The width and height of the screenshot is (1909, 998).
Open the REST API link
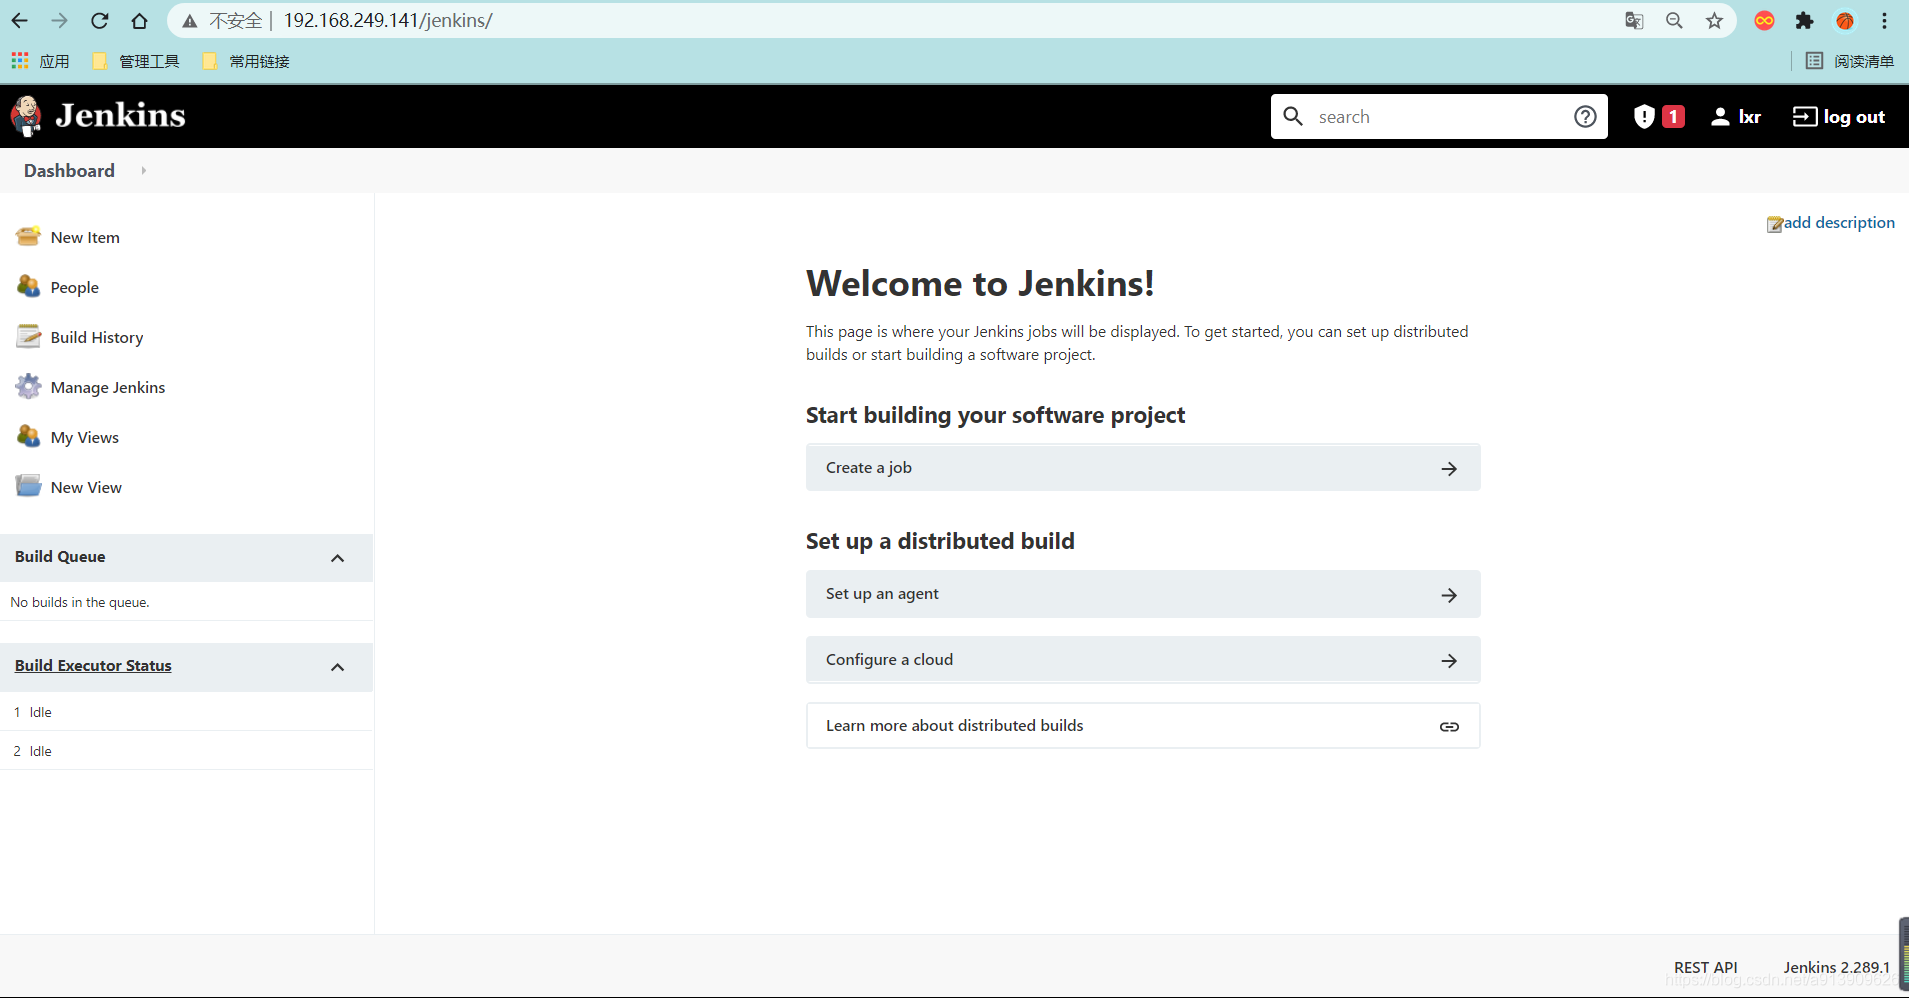pos(1705,967)
